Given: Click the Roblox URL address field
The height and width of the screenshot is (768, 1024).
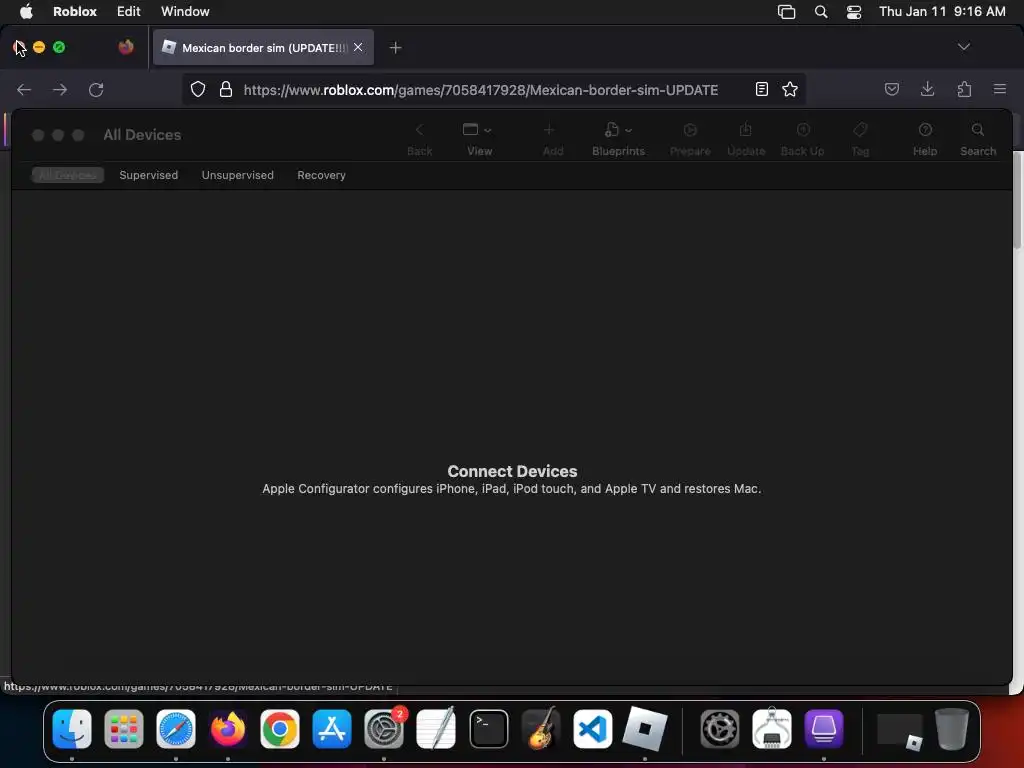Looking at the screenshot, I should pos(481,89).
